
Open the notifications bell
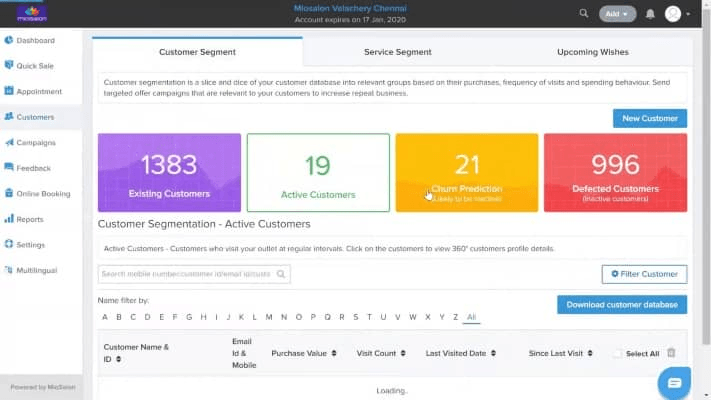coord(650,14)
